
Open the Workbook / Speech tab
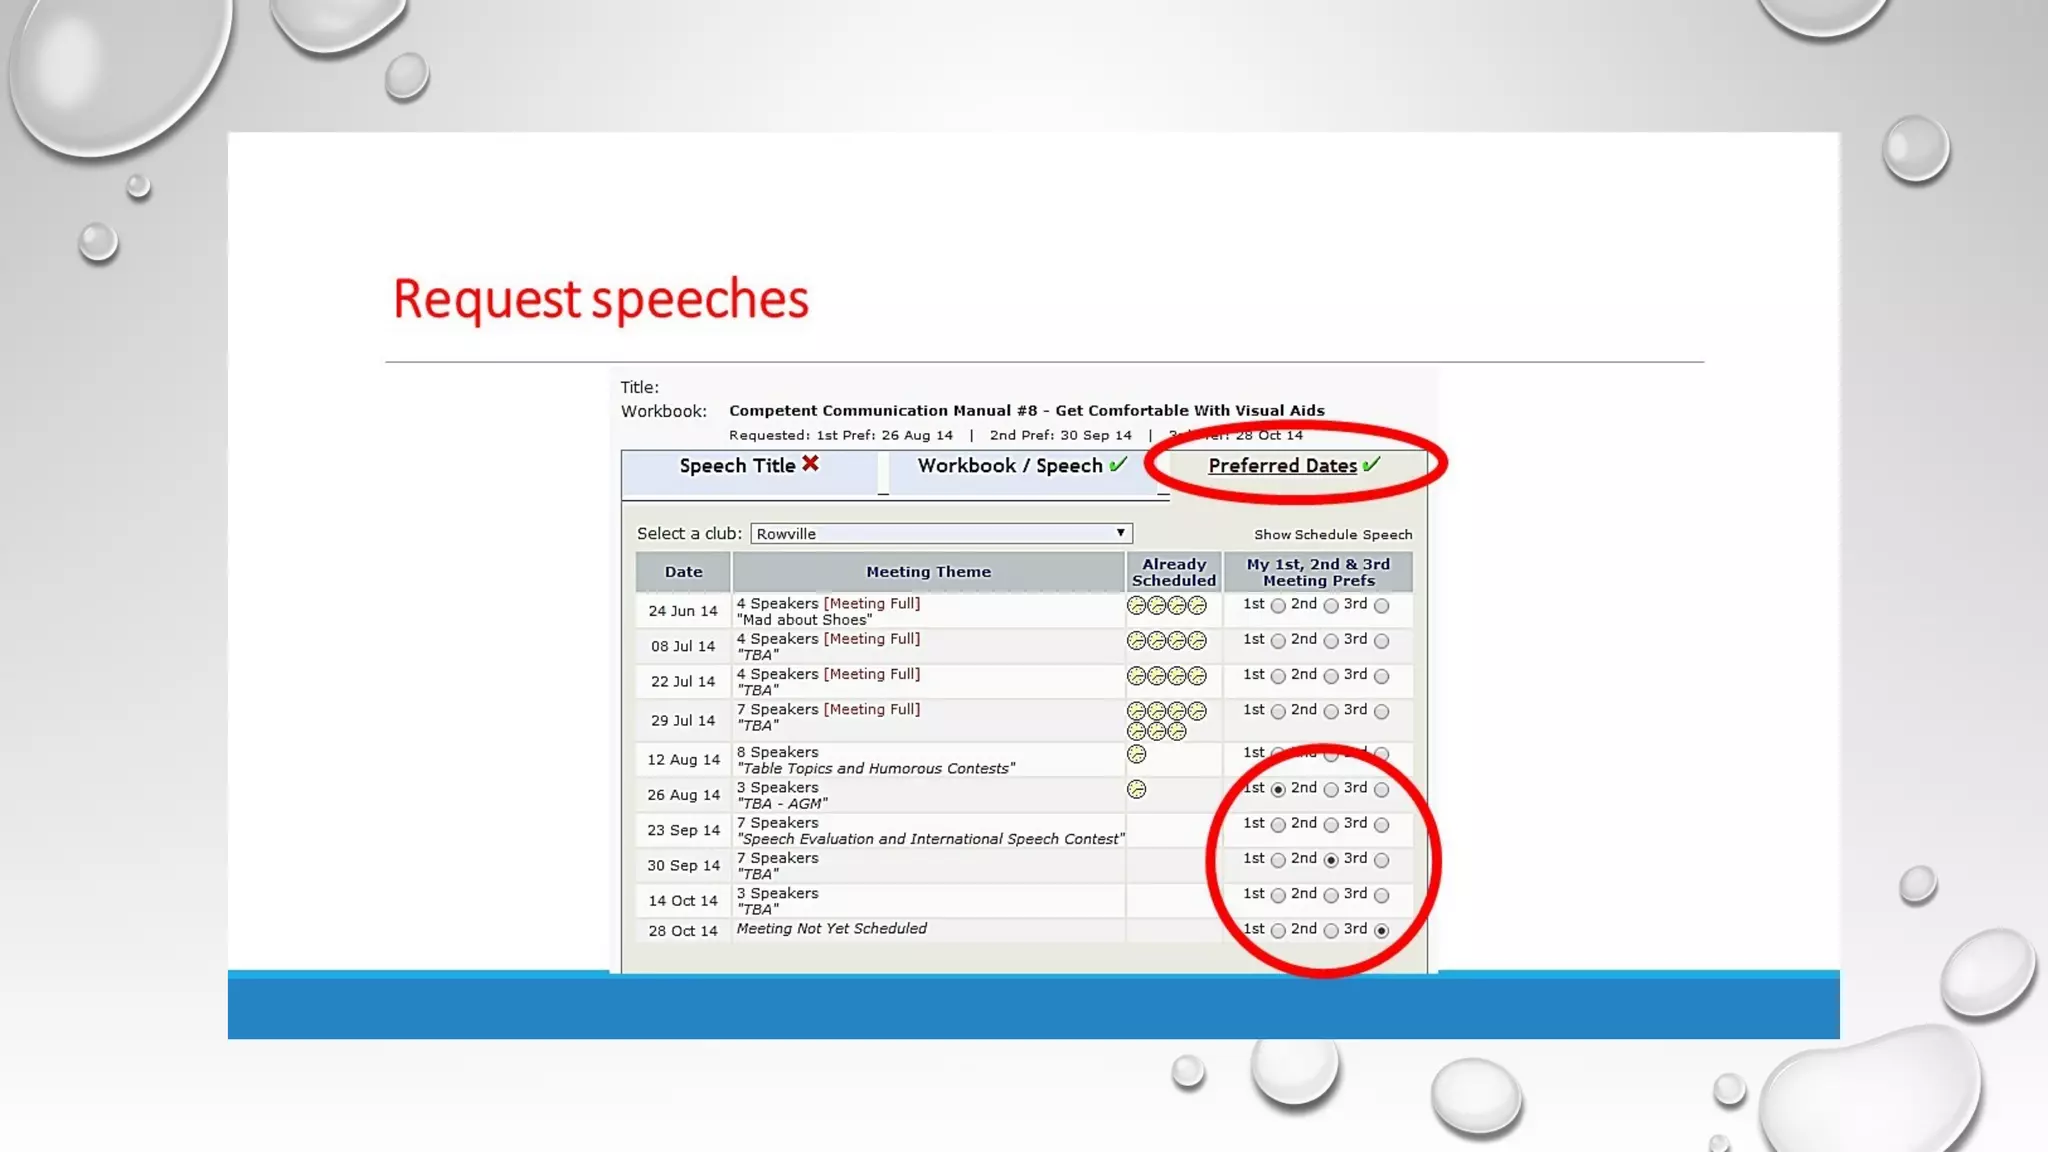pos(1009,466)
